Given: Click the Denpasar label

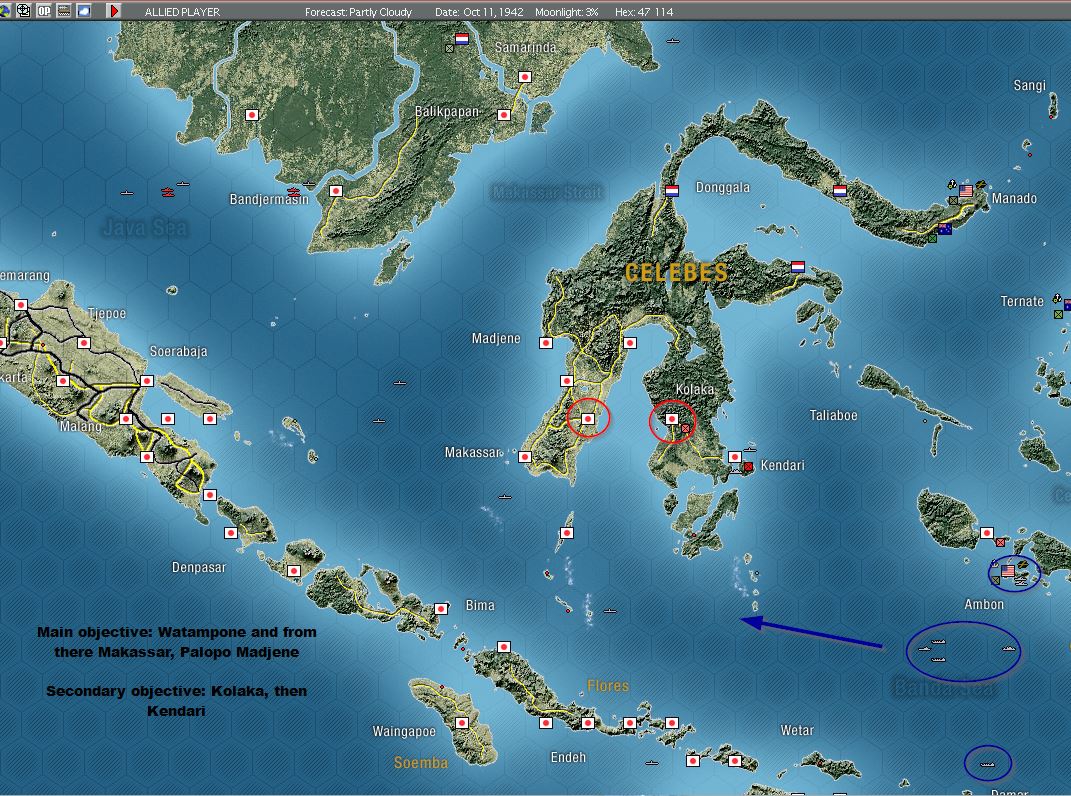Looking at the screenshot, I should click(199, 568).
